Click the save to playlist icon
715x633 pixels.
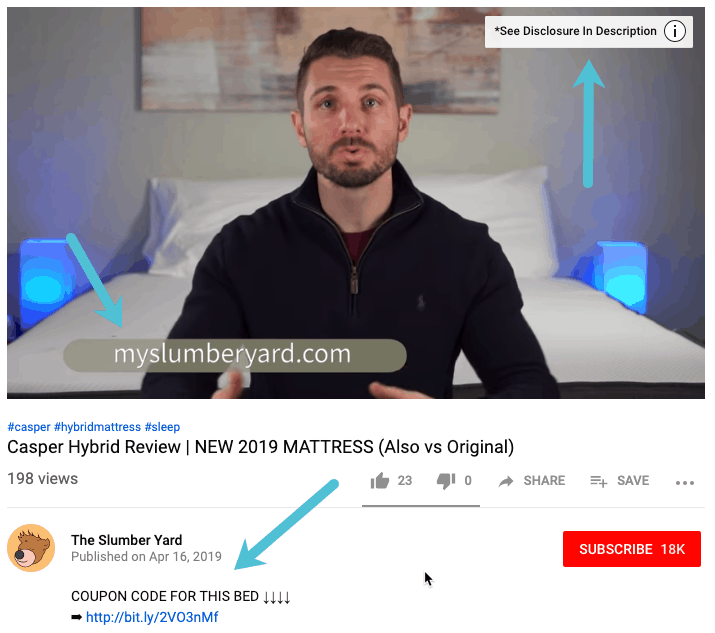pos(598,481)
